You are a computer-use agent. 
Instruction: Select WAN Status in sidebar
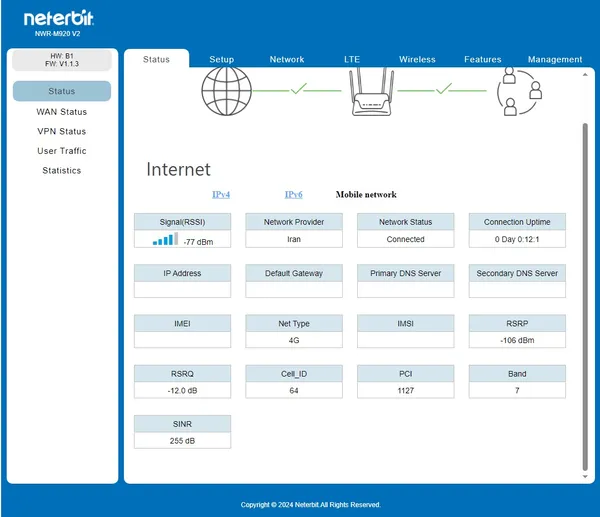62,112
